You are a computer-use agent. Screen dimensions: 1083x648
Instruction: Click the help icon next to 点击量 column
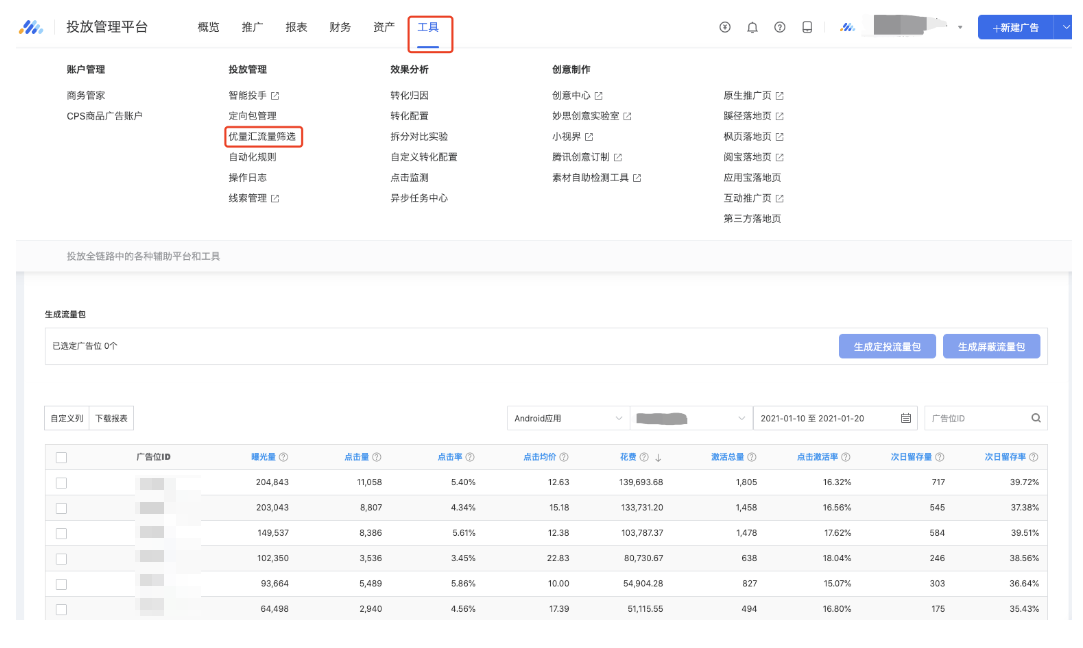(376, 457)
